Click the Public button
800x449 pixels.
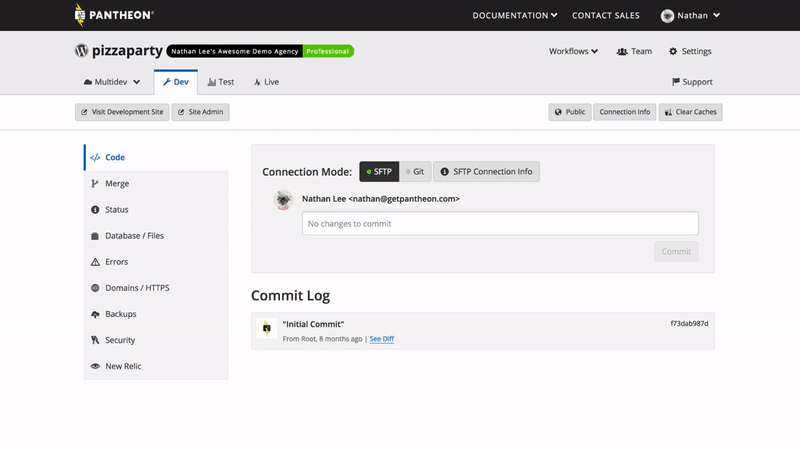(570, 112)
